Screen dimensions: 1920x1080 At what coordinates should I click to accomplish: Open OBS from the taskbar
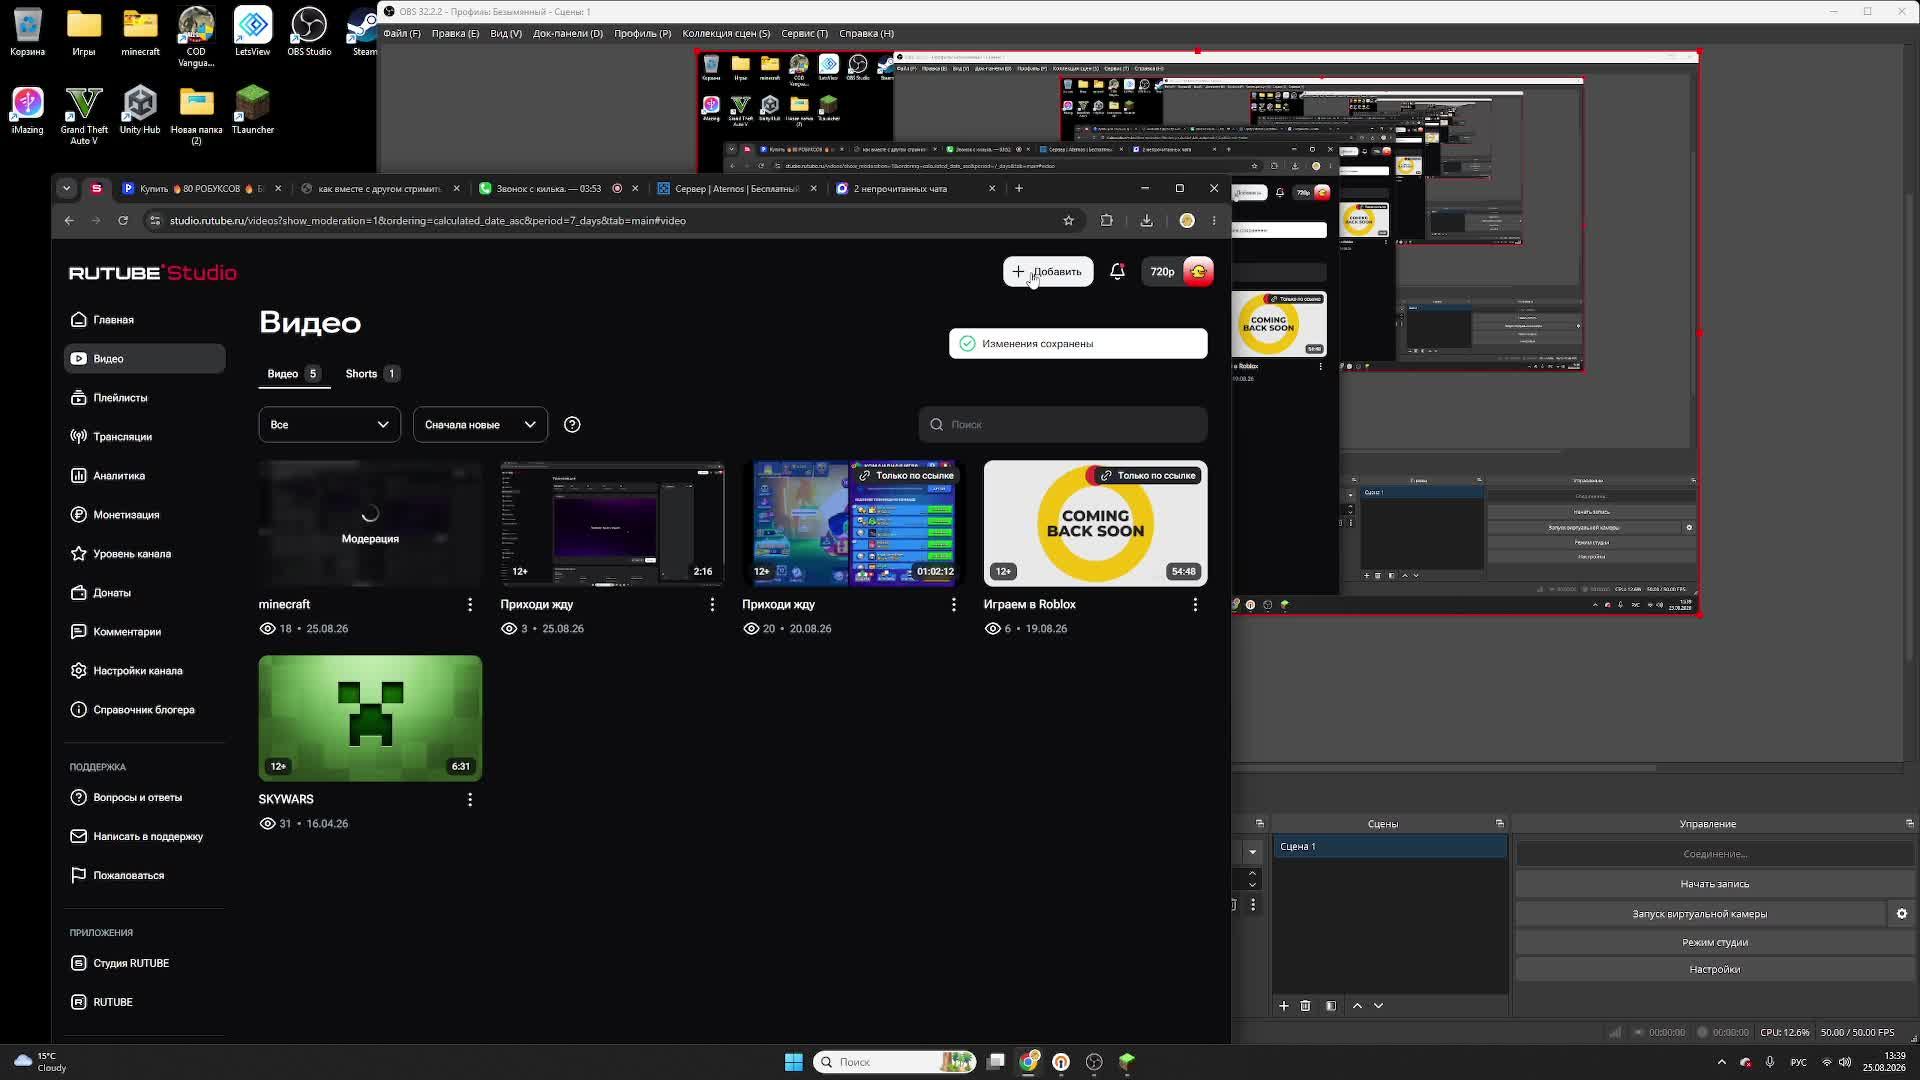pyautogui.click(x=1094, y=1062)
